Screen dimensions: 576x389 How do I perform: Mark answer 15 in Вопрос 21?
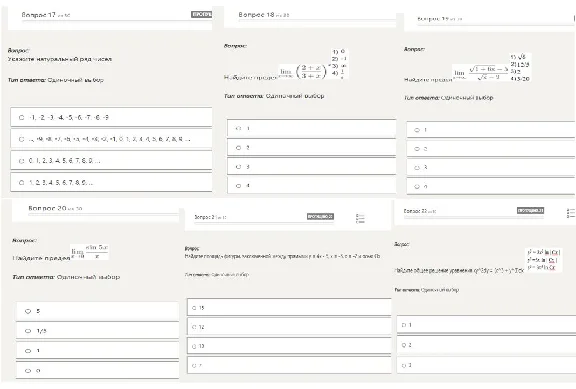coord(289,308)
